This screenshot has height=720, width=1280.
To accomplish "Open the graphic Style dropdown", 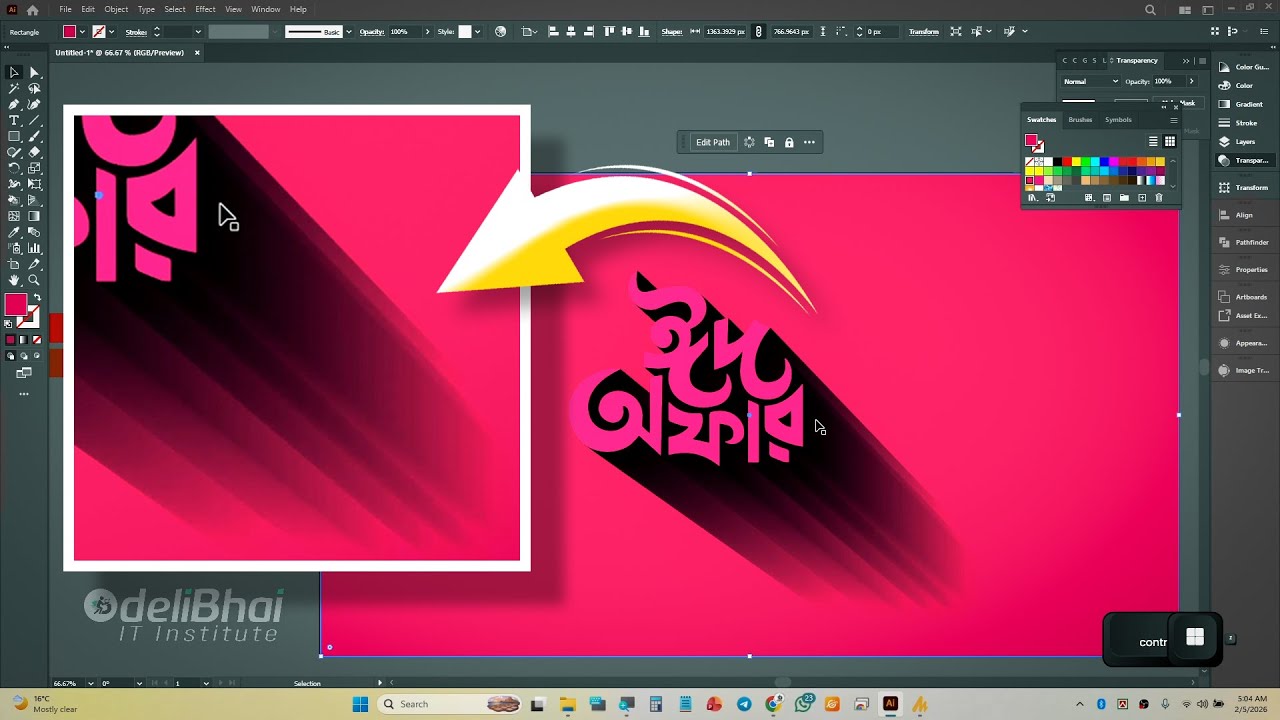I will 477,31.
